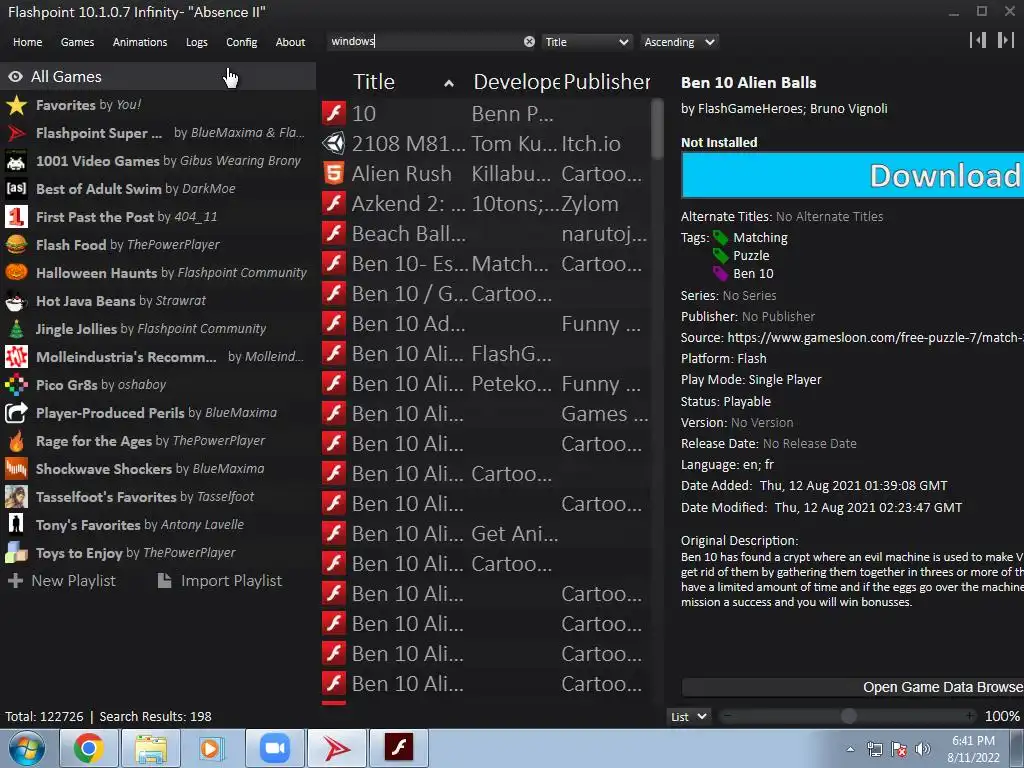The height and width of the screenshot is (768, 1024).
Task: Click the Shockwave Shockers playlist icon
Action: [x=16, y=468]
